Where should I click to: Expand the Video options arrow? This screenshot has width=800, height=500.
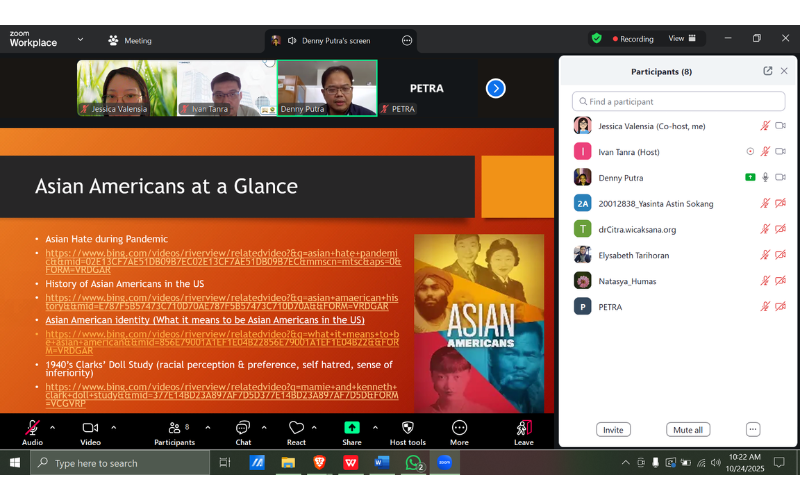(x=113, y=426)
